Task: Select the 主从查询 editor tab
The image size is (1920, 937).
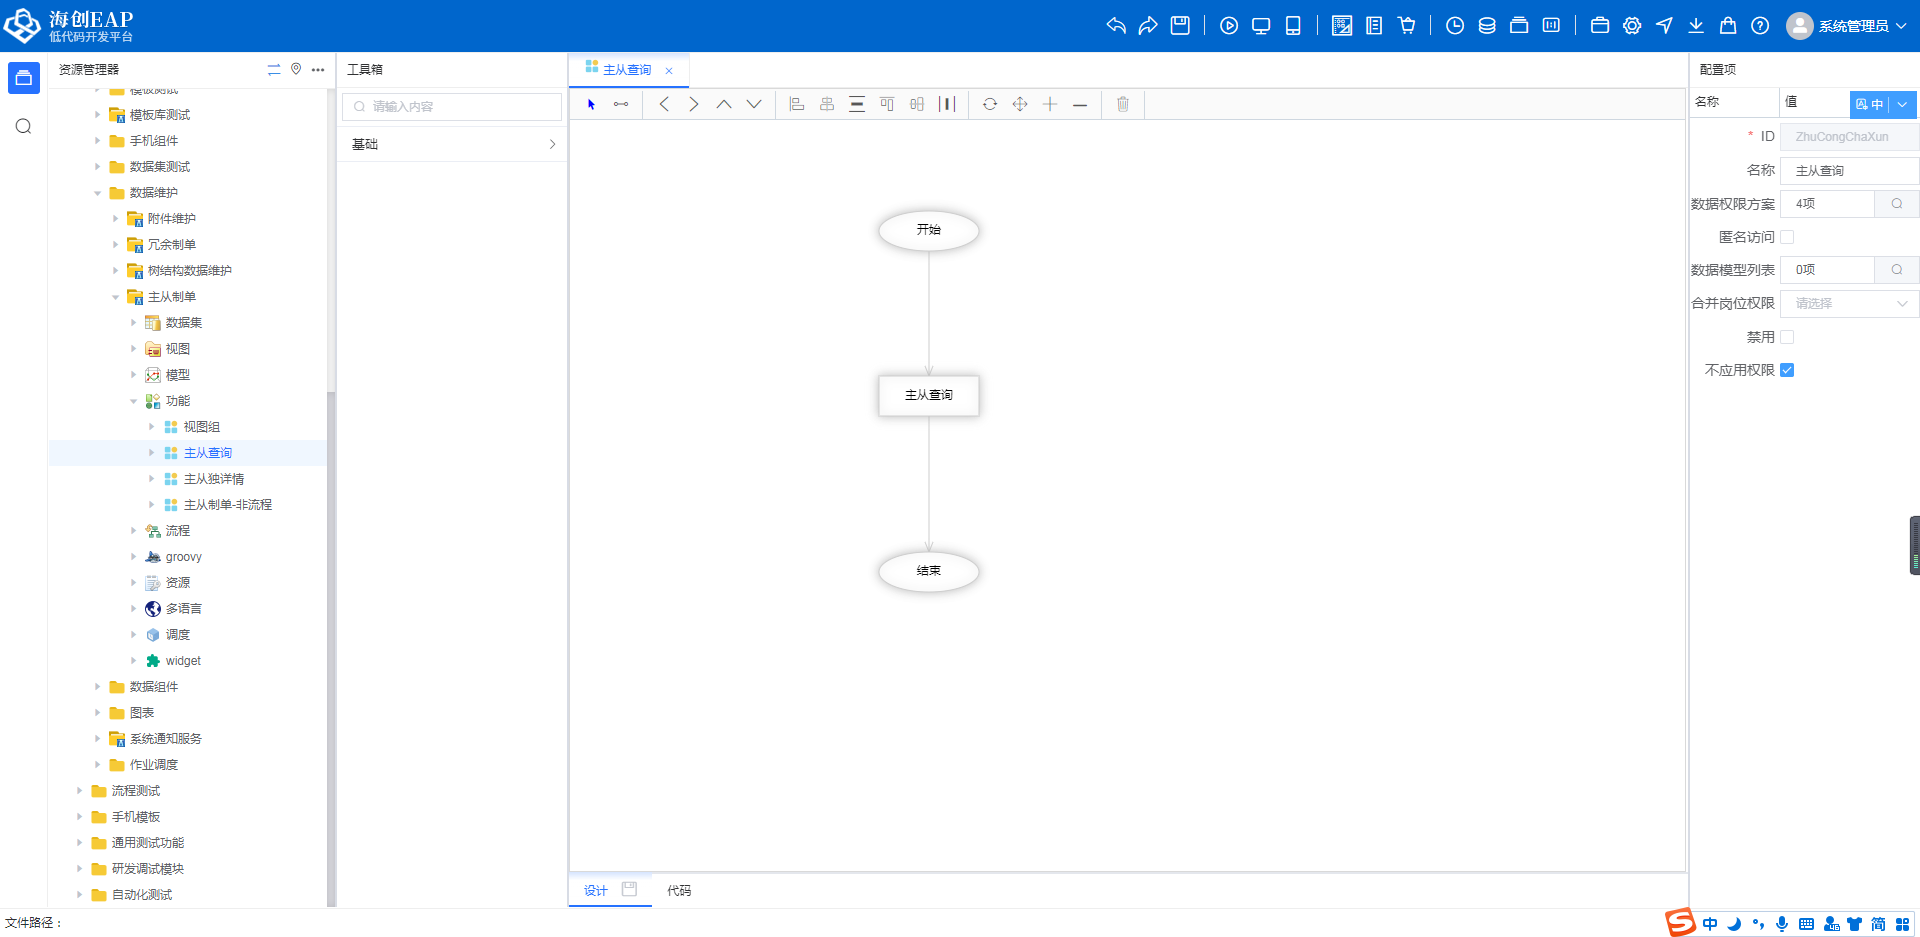Action: [626, 70]
